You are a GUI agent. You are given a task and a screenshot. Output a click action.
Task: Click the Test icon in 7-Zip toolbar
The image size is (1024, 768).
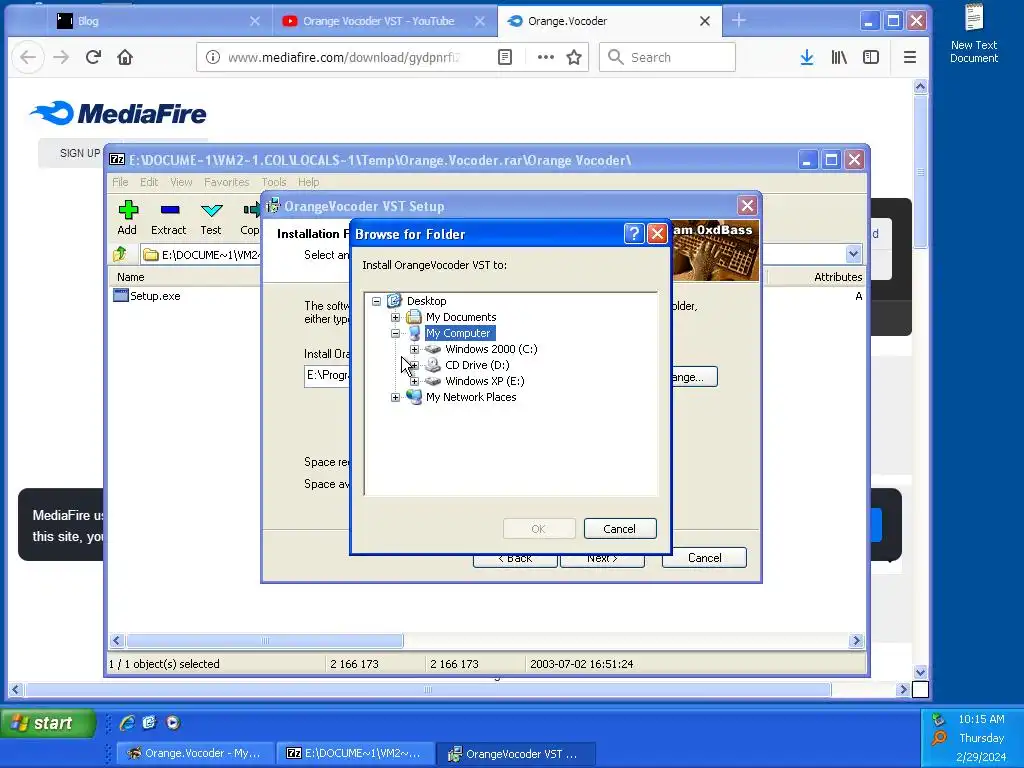[x=212, y=210]
